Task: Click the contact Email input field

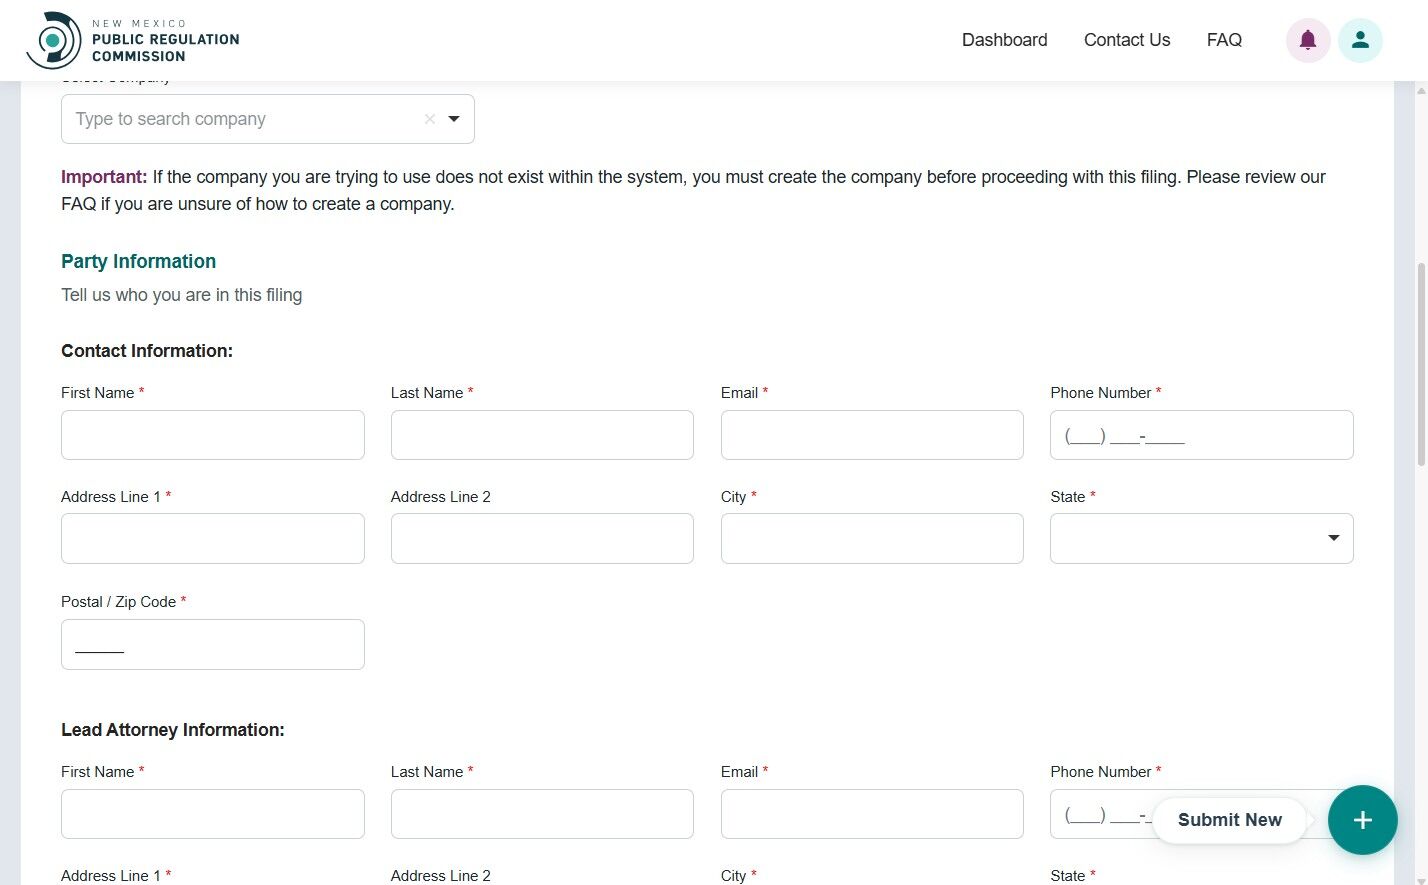Action: click(x=871, y=434)
